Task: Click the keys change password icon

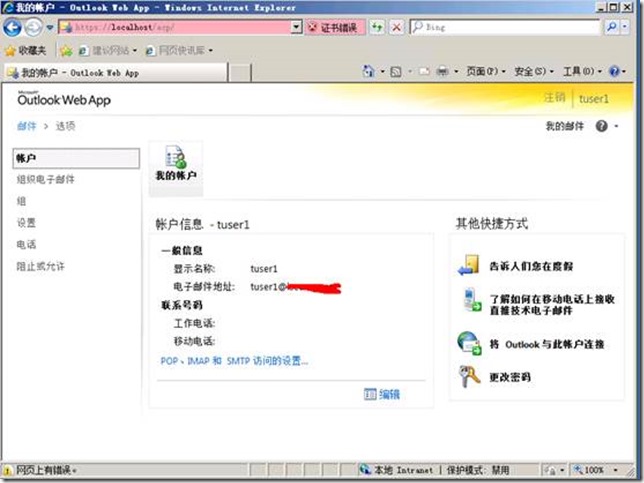Action: (469, 376)
